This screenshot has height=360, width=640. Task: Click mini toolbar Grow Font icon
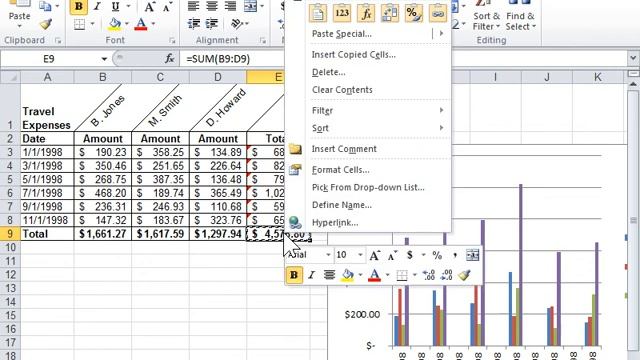point(374,256)
